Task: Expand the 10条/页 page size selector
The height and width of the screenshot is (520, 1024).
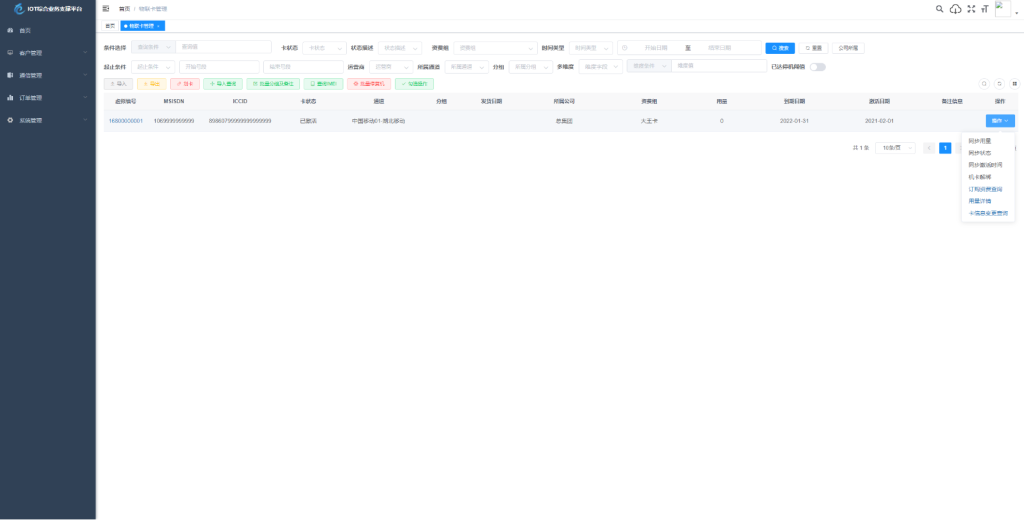Action: [x=895, y=147]
